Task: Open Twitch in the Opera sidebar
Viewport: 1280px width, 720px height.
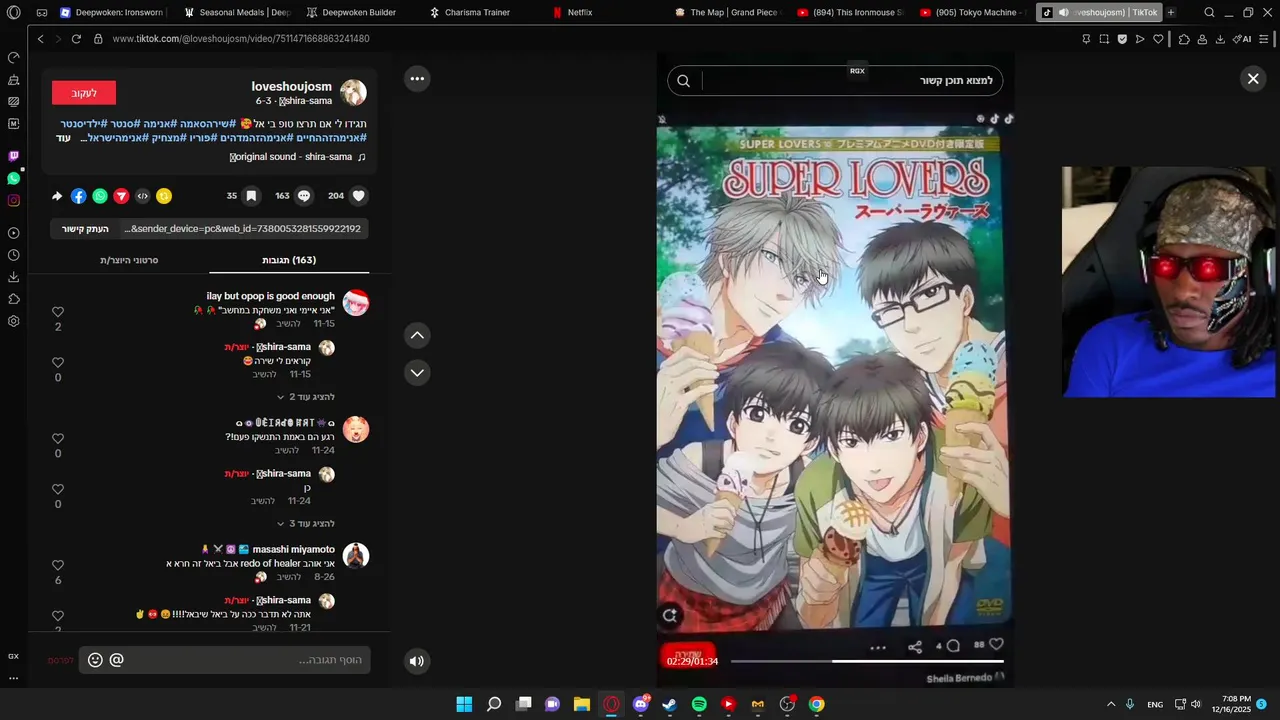Action: coord(13,156)
